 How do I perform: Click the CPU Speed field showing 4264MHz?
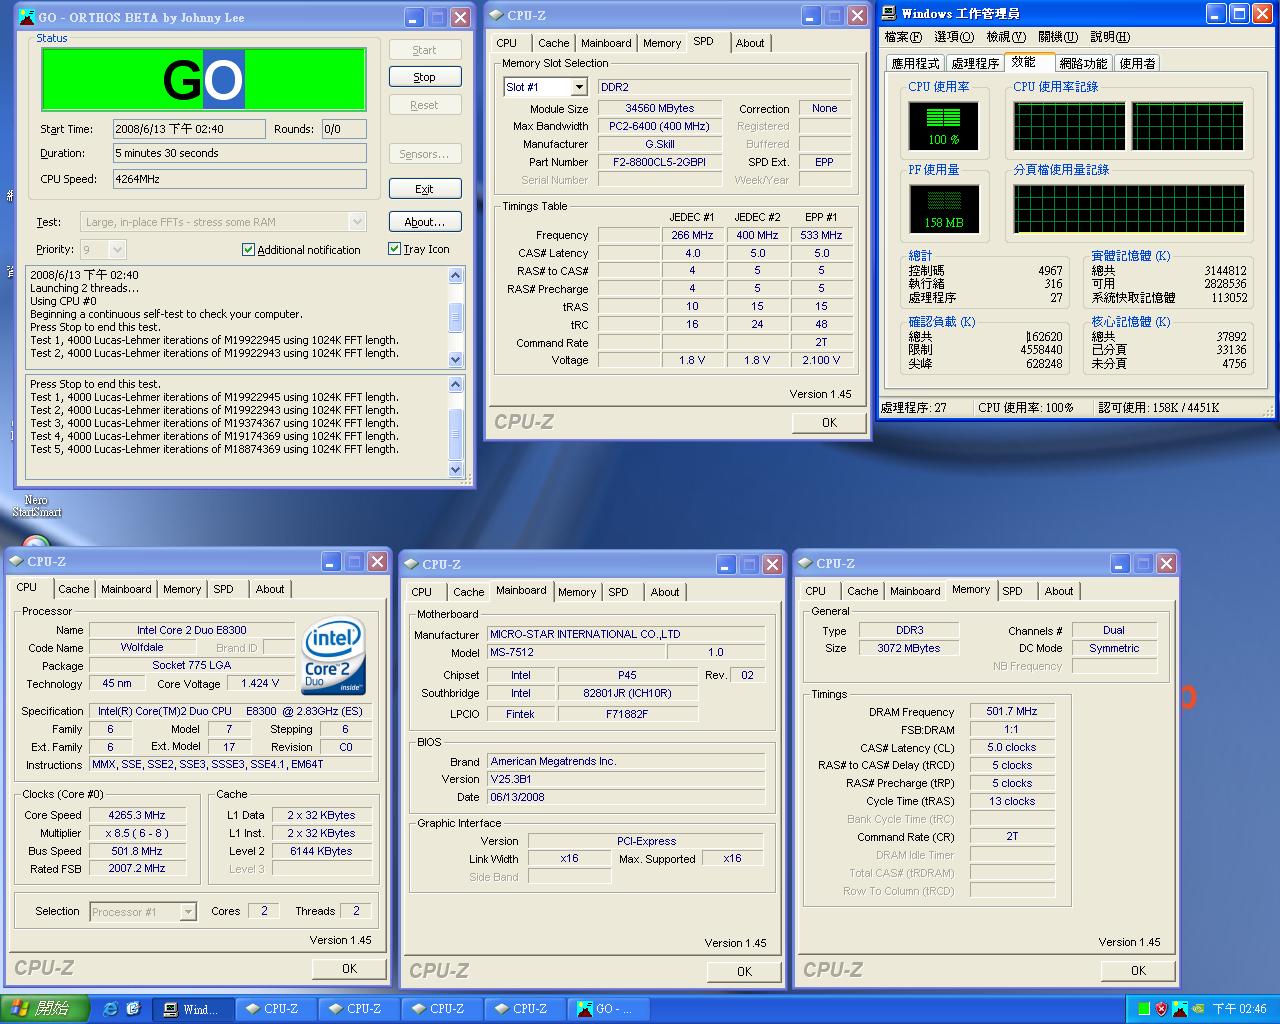click(239, 180)
